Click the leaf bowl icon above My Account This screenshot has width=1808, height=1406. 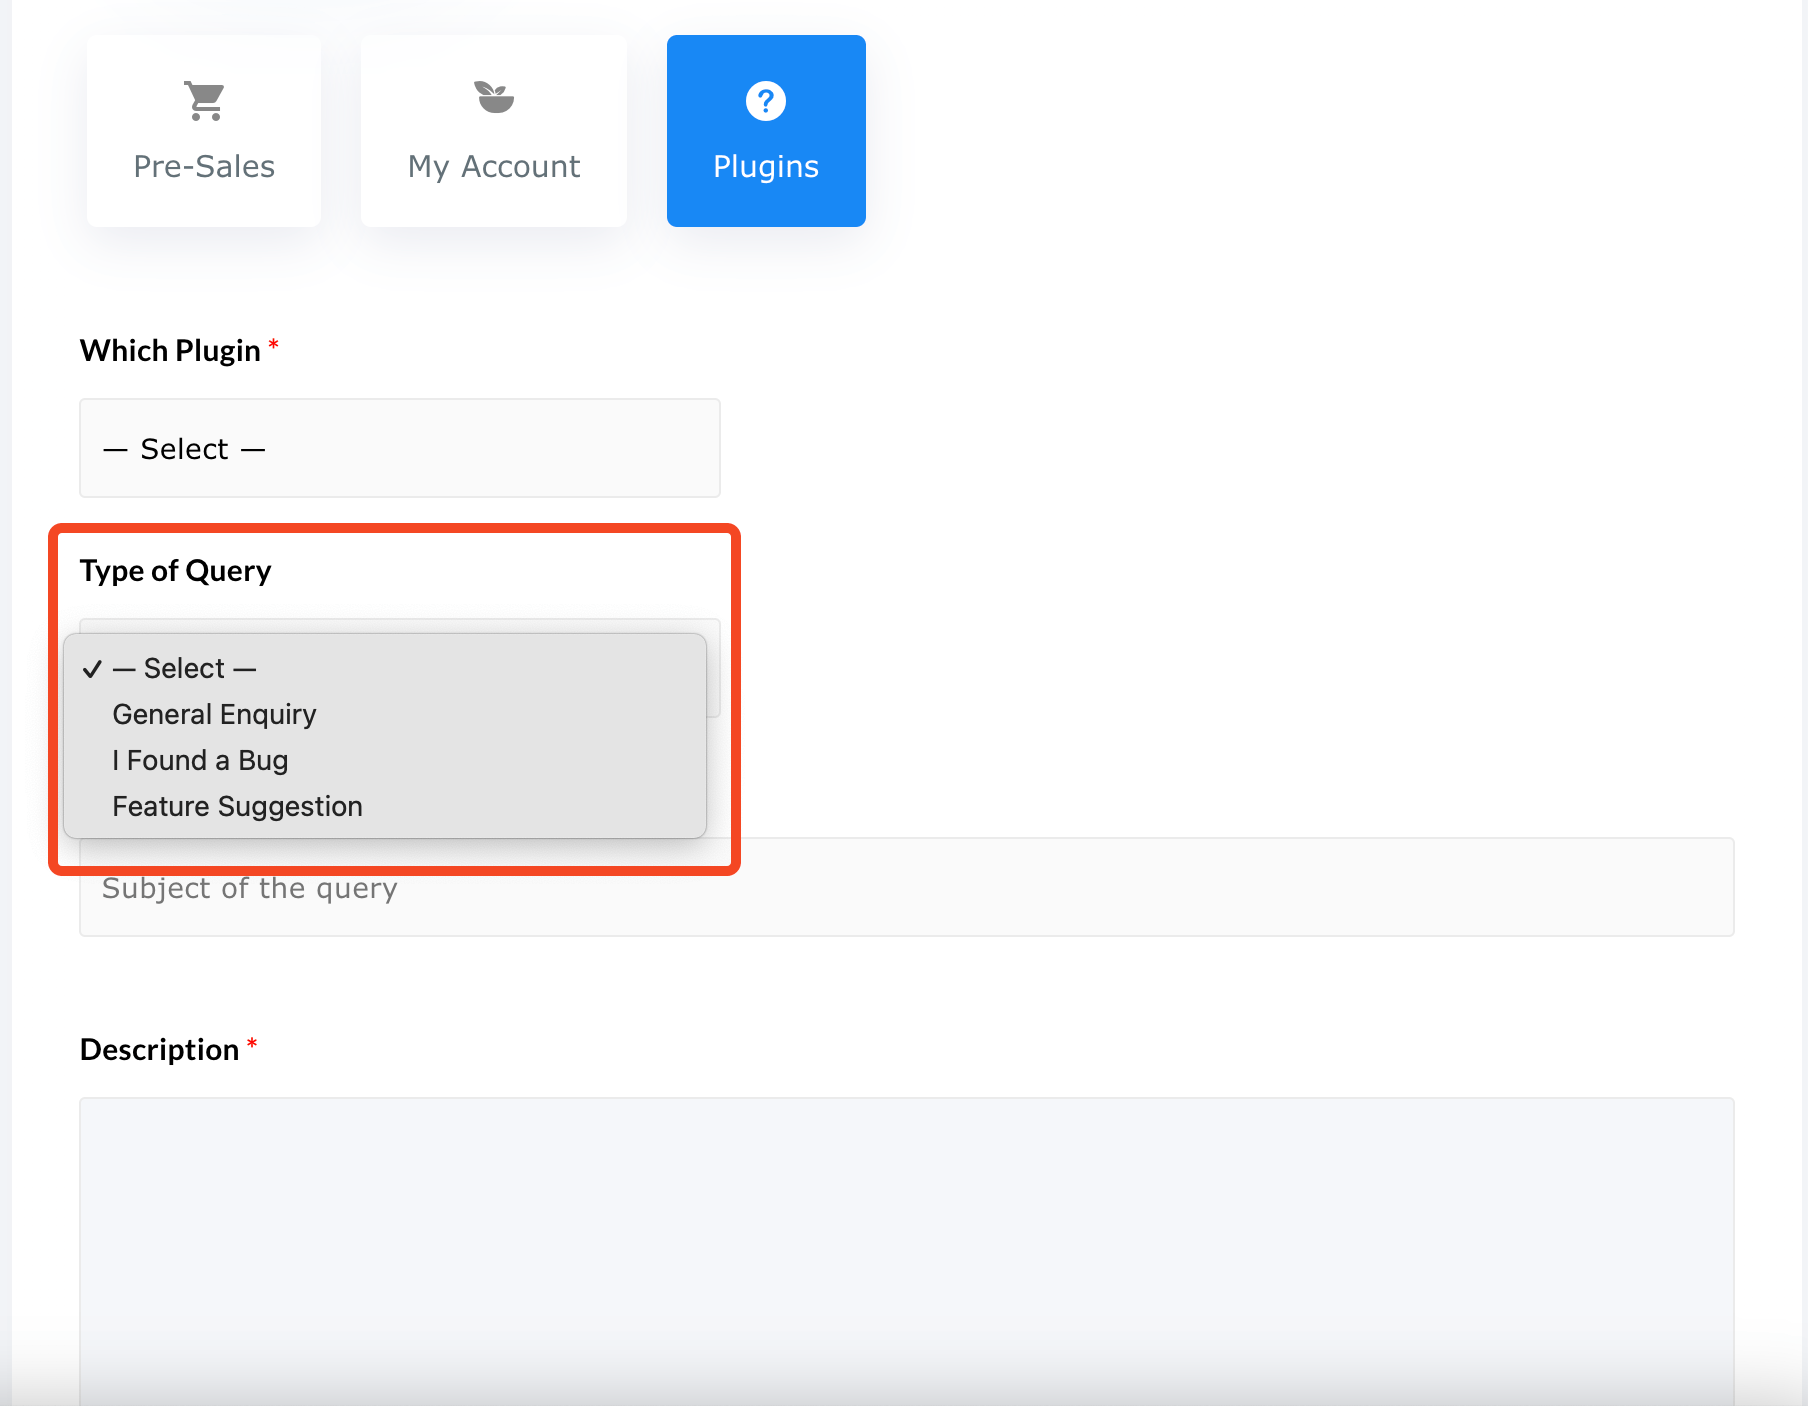click(494, 98)
